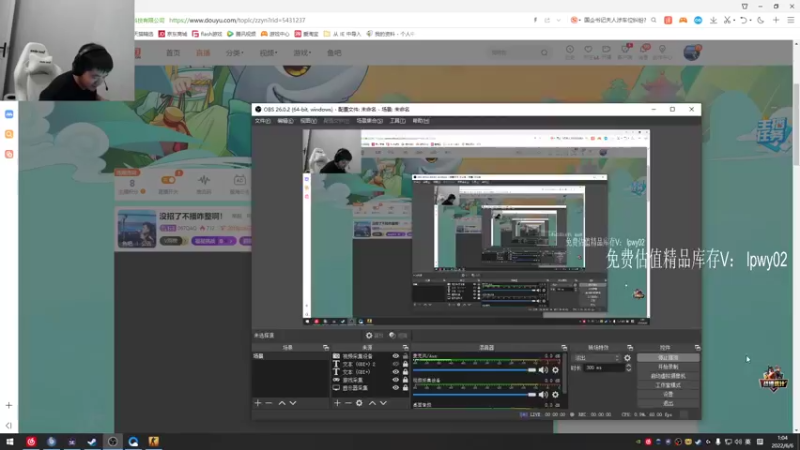Screen dimensions: 800x450
Task: Toggle visibility of text (GDI+) source
Action: click(395, 372)
